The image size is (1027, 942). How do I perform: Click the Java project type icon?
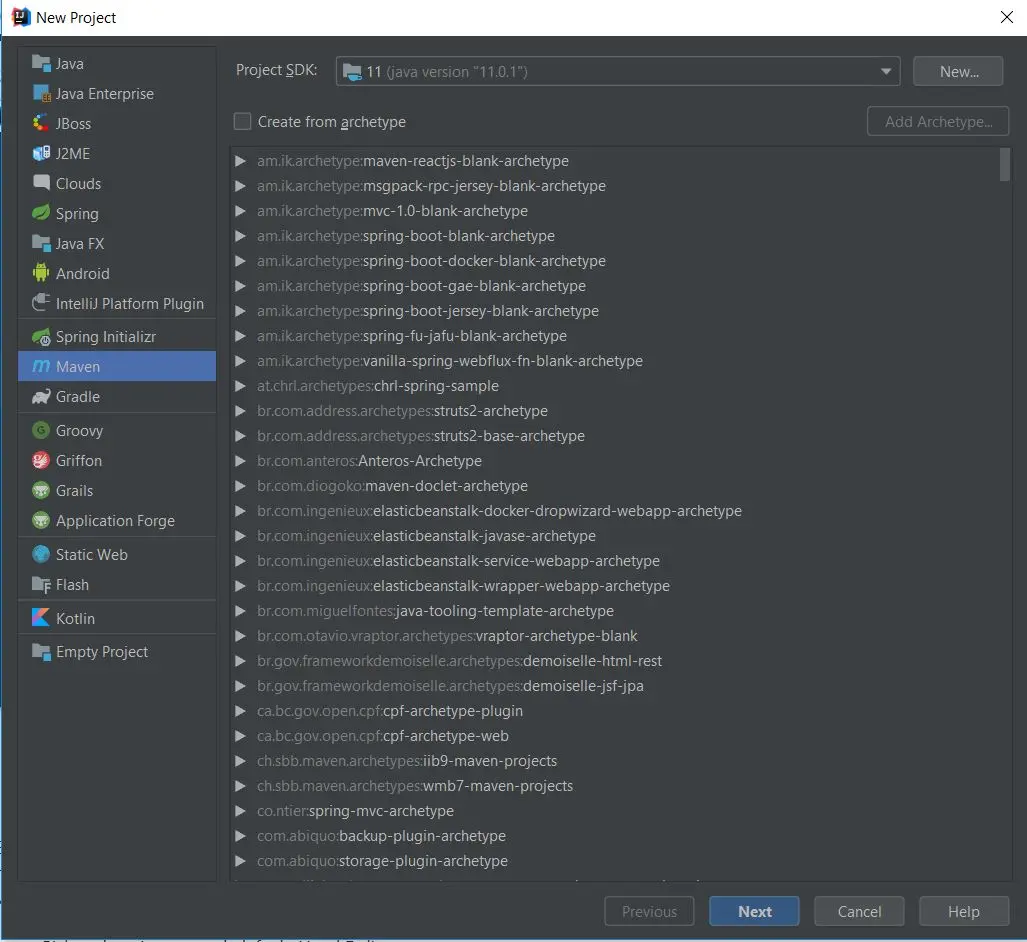[41, 63]
